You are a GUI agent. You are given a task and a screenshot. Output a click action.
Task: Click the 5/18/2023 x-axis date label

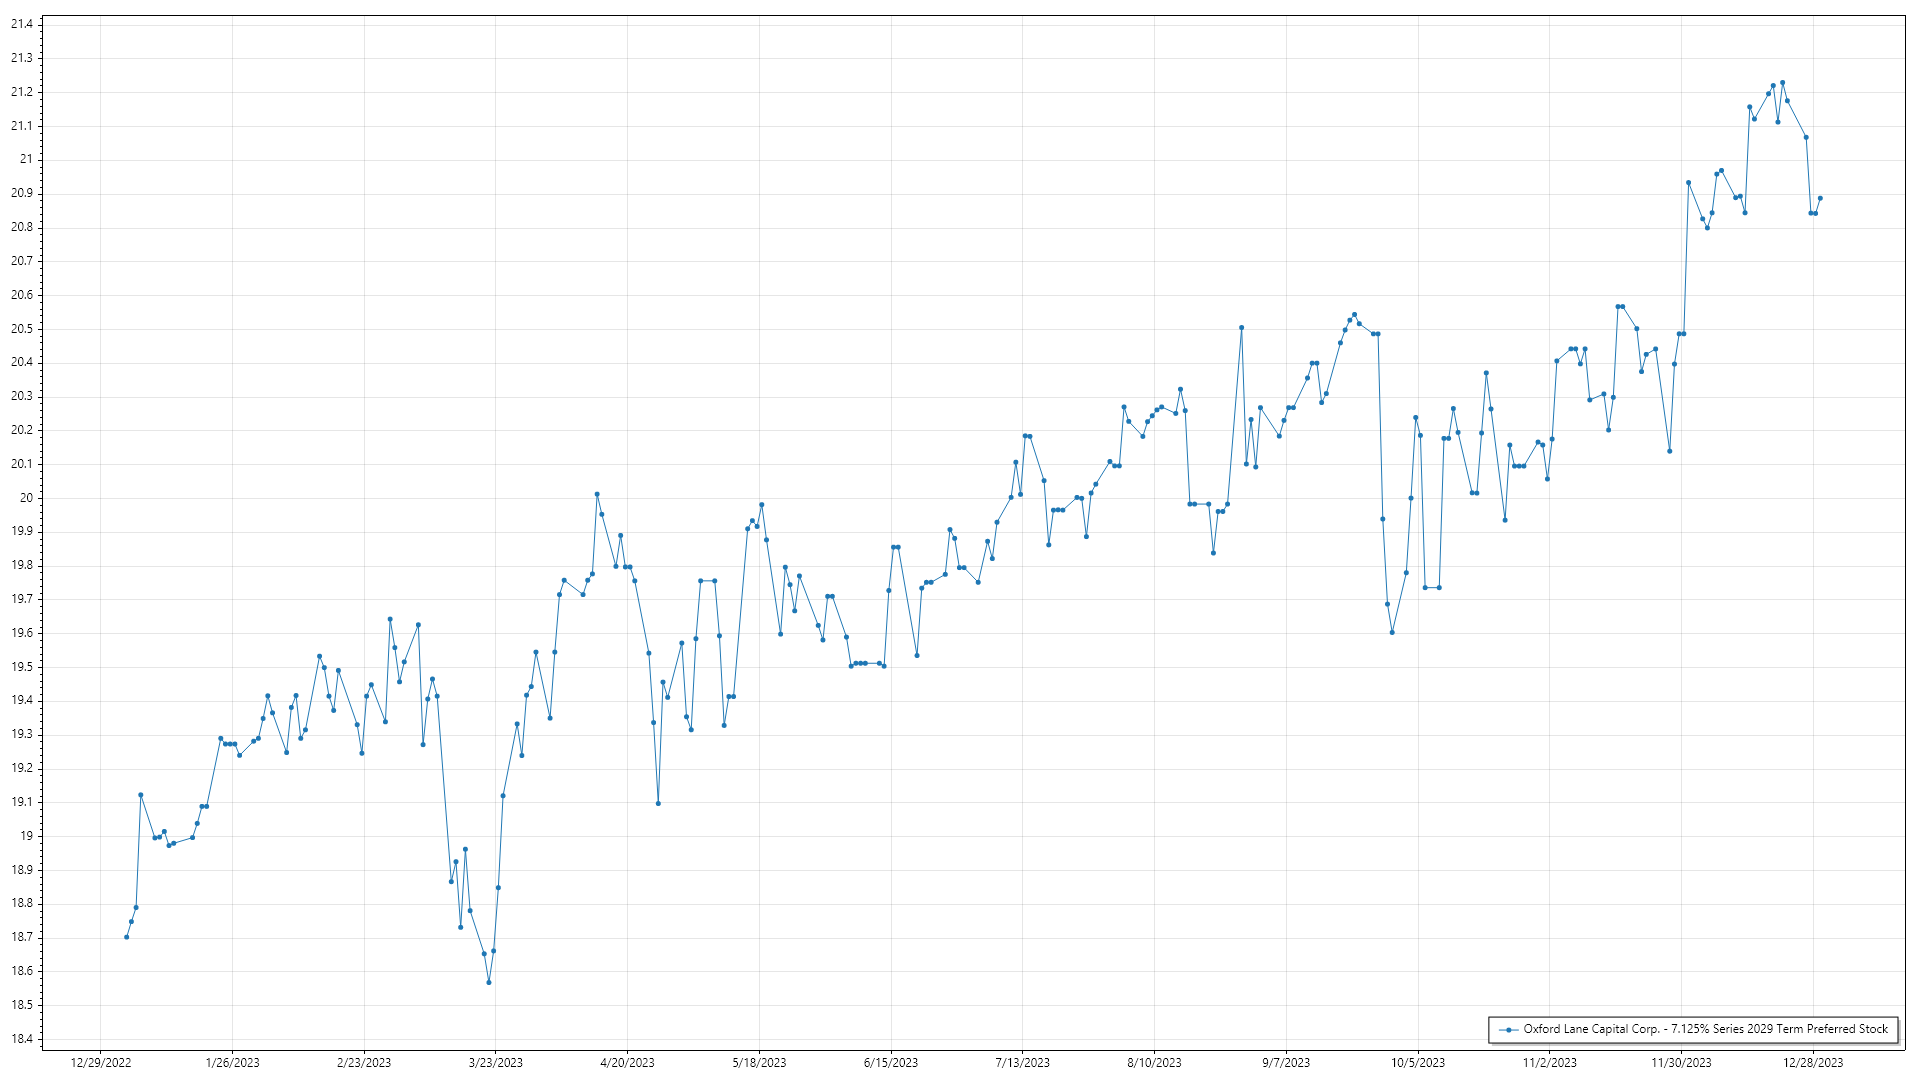click(x=759, y=1063)
